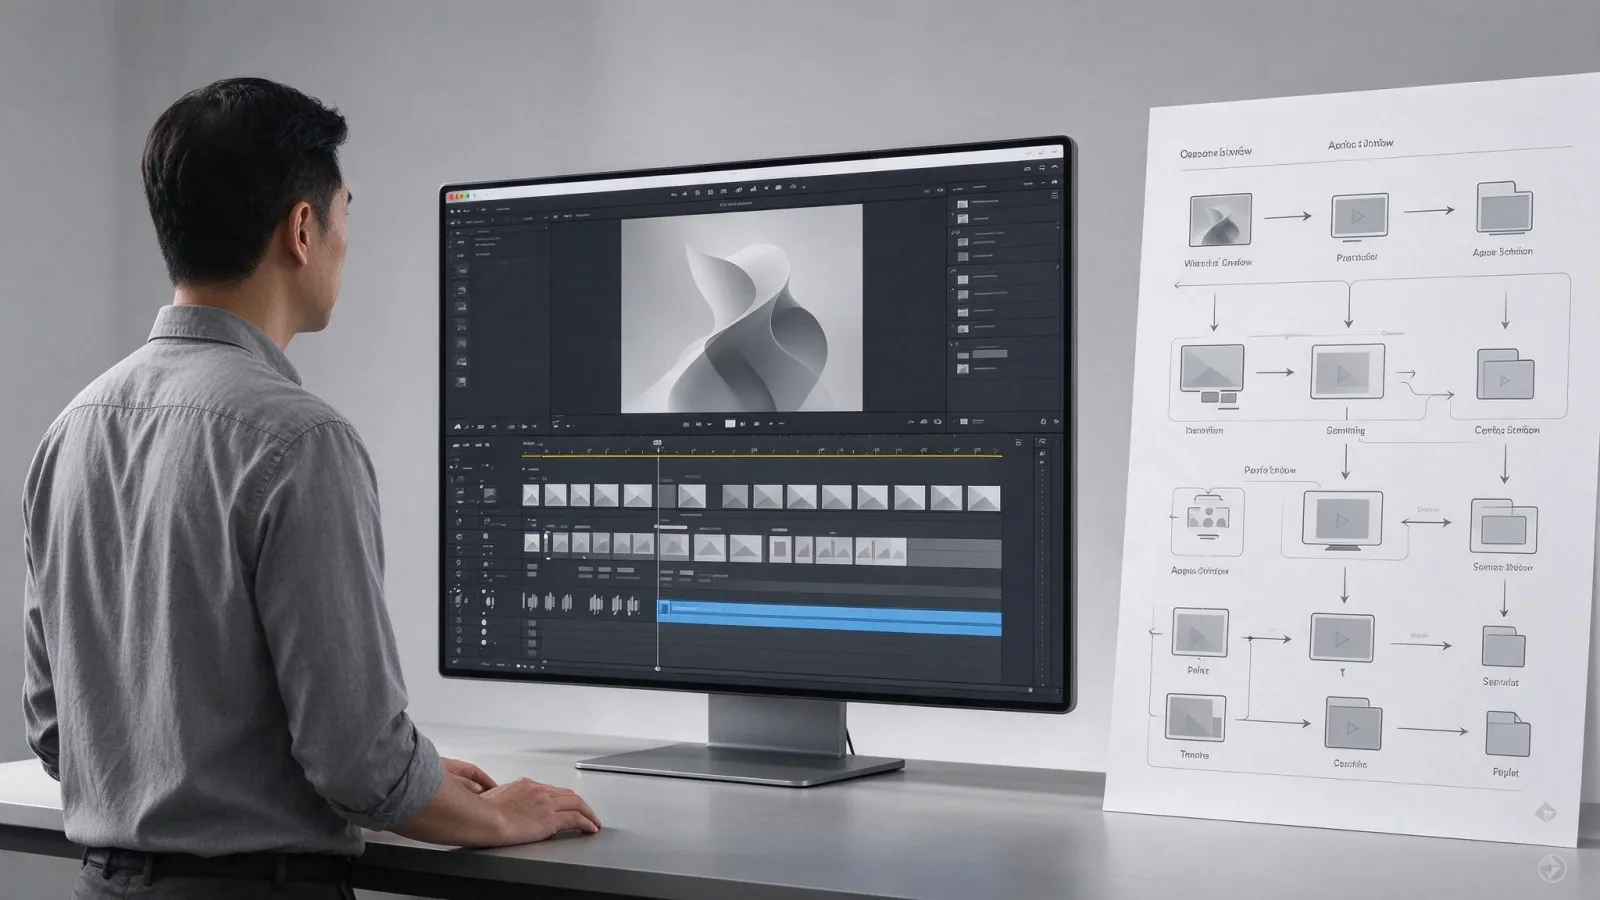Image resolution: width=1600 pixels, height=900 pixels.
Task: Select the topmost thumbnail in the right panel list
Action: click(962, 204)
